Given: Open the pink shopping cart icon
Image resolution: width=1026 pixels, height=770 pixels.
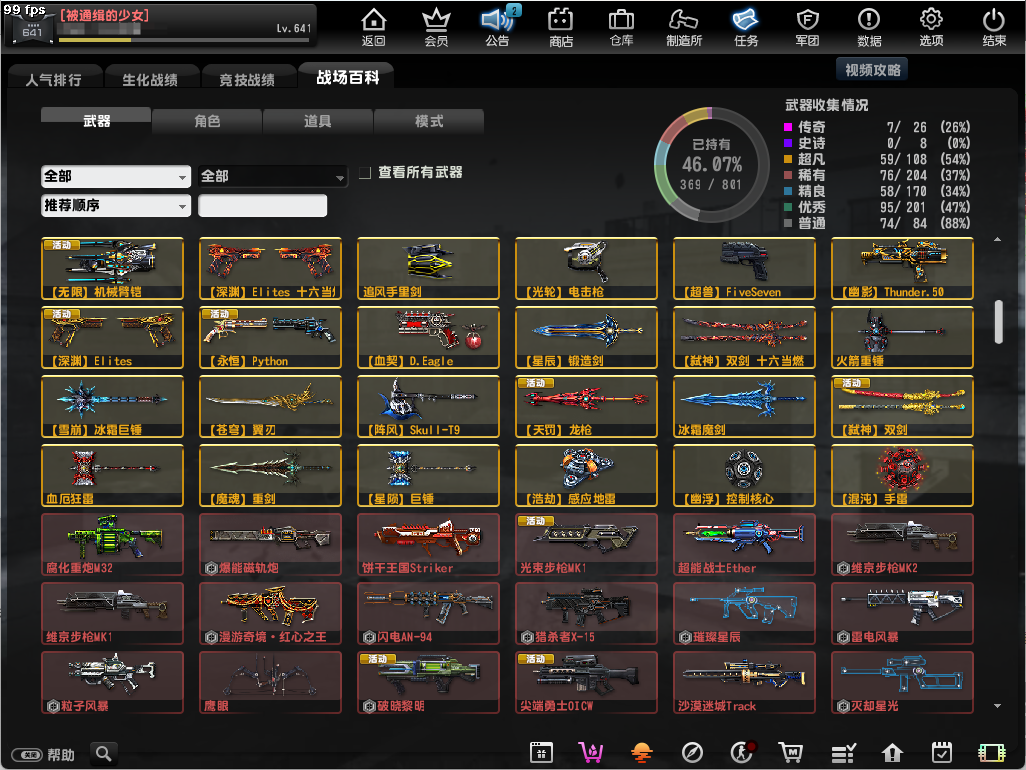Looking at the screenshot, I should point(591,753).
